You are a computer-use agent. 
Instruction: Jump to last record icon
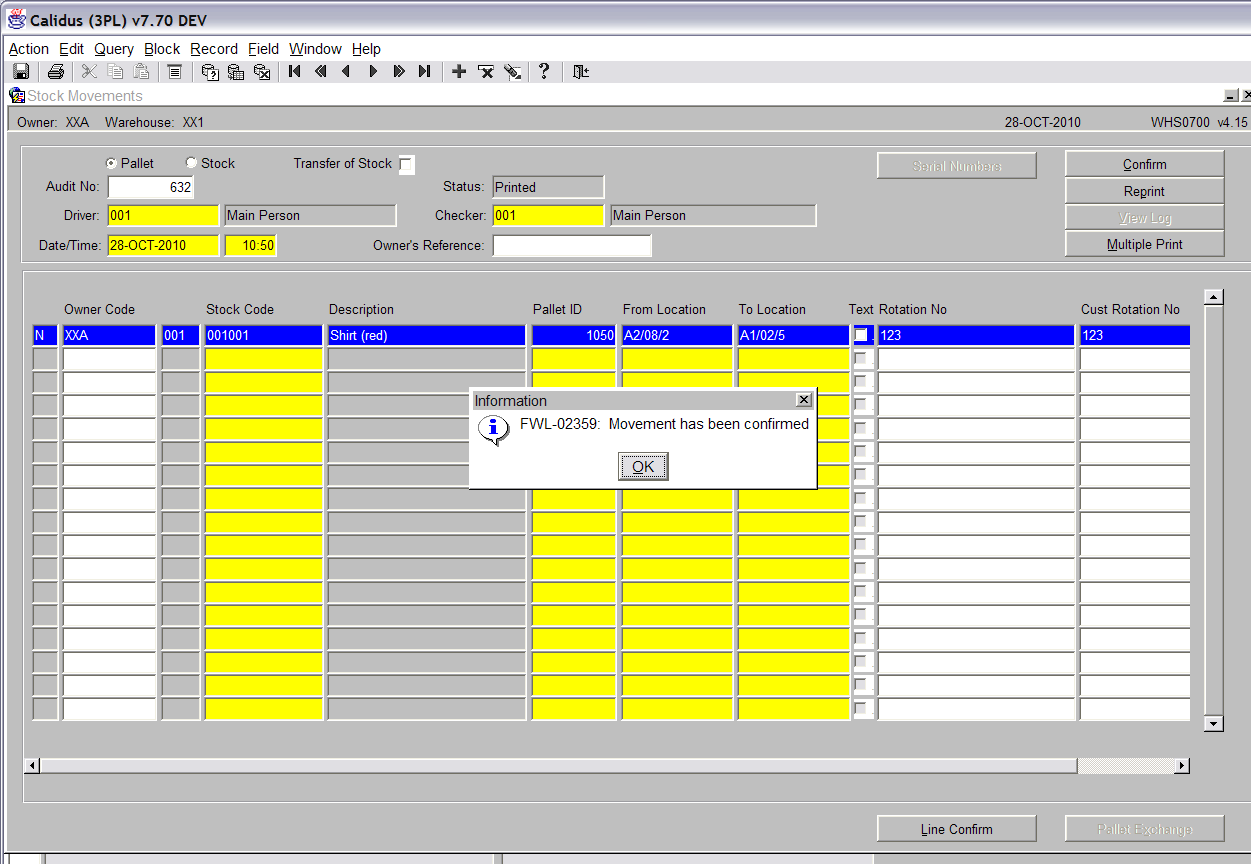click(x=425, y=71)
